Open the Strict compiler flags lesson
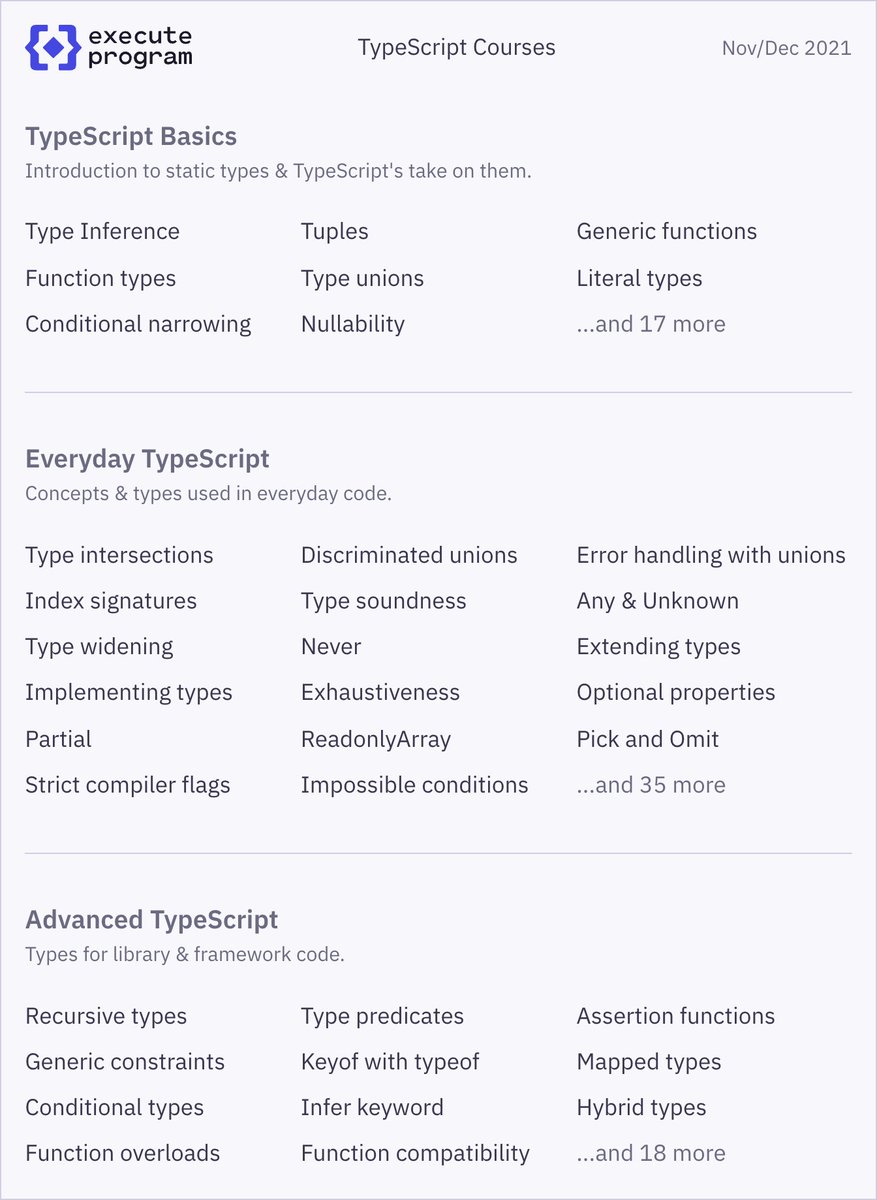The image size is (877, 1200). coord(128,785)
